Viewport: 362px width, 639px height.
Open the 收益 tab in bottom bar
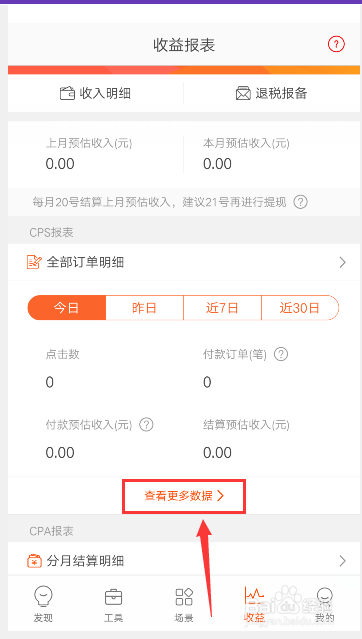pyautogui.click(x=254, y=604)
